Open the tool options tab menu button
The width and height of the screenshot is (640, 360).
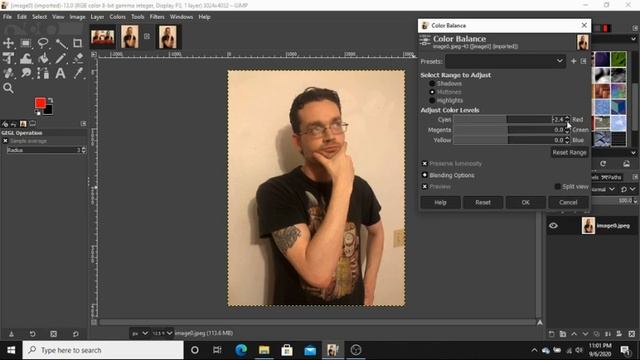[84, 123]
